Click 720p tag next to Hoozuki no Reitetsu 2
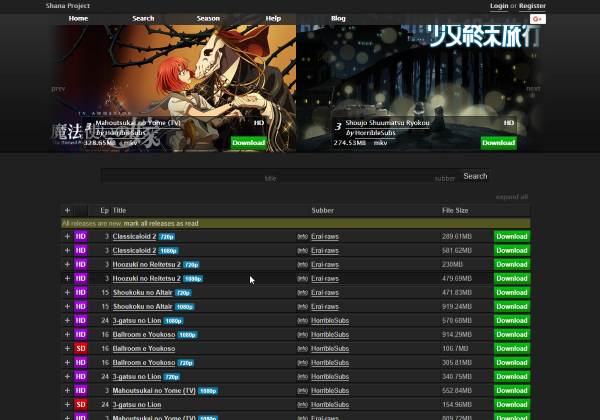The height and width of the screenshot is (420, 600). coord(191,265)
